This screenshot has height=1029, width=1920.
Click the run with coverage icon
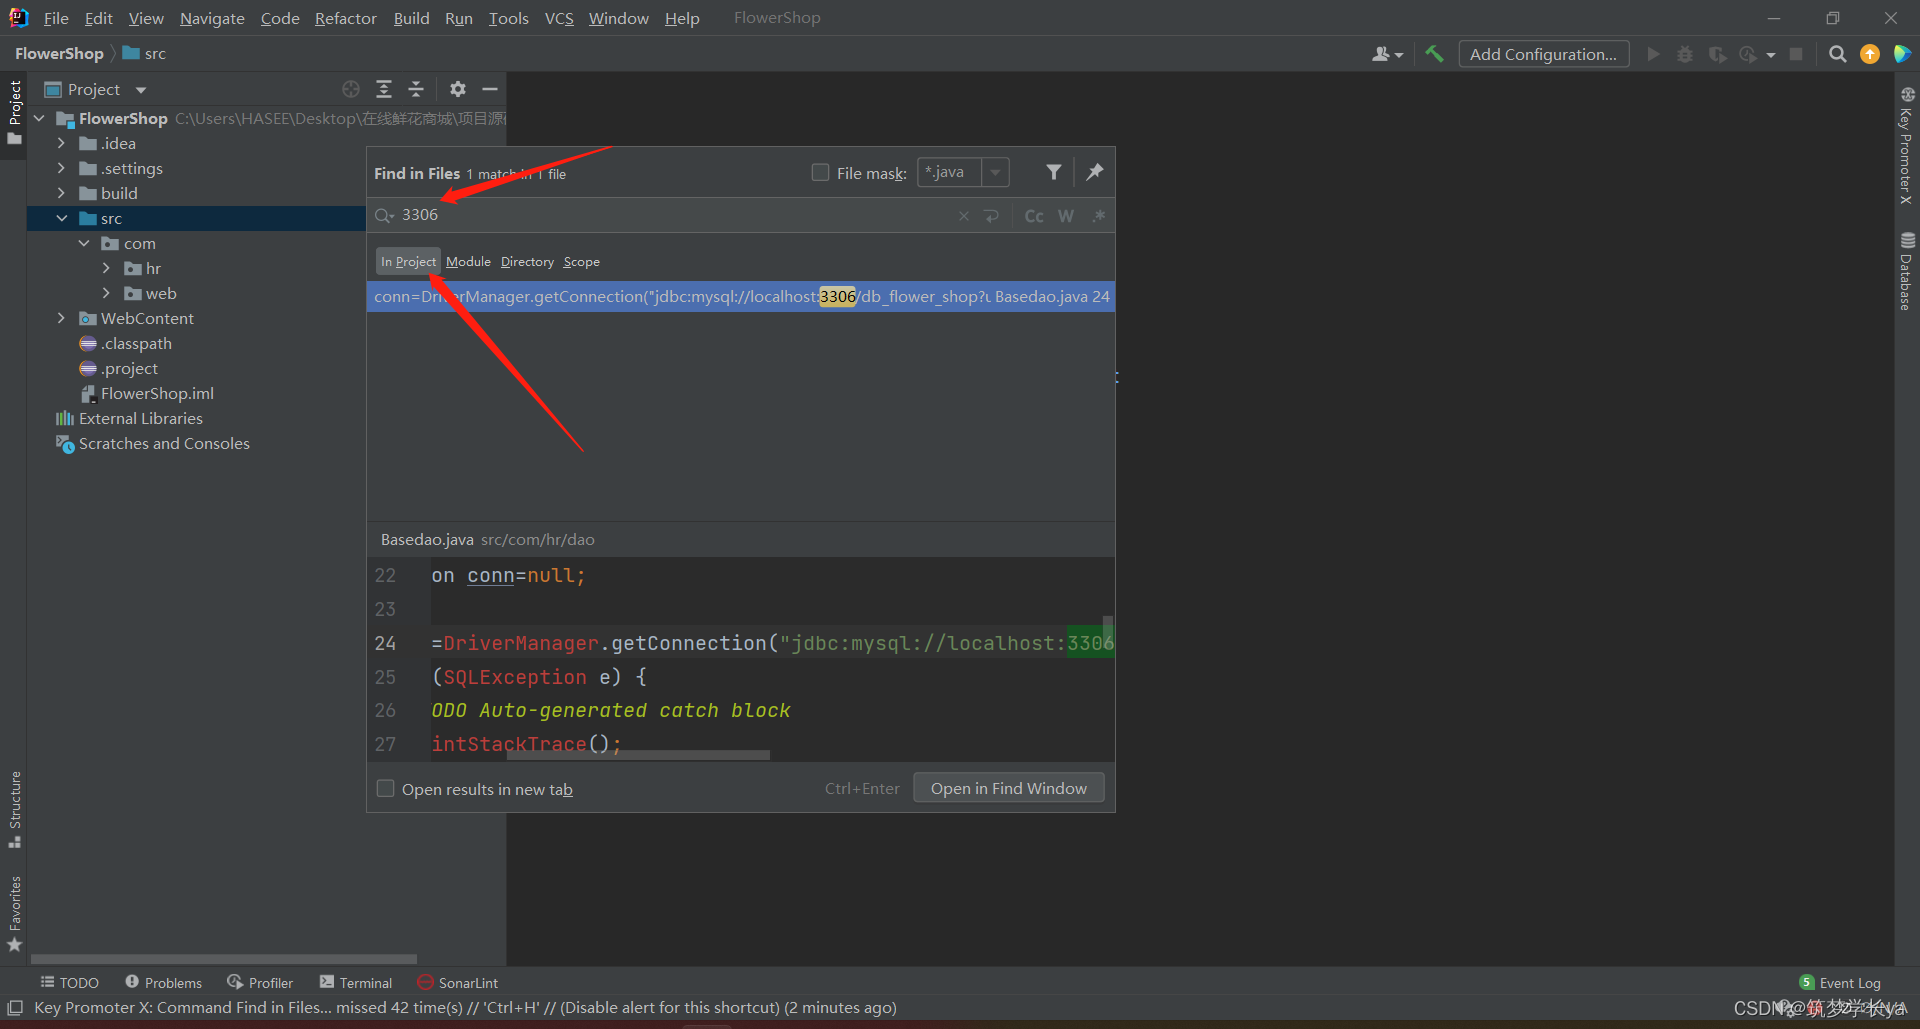[1717, 54]
